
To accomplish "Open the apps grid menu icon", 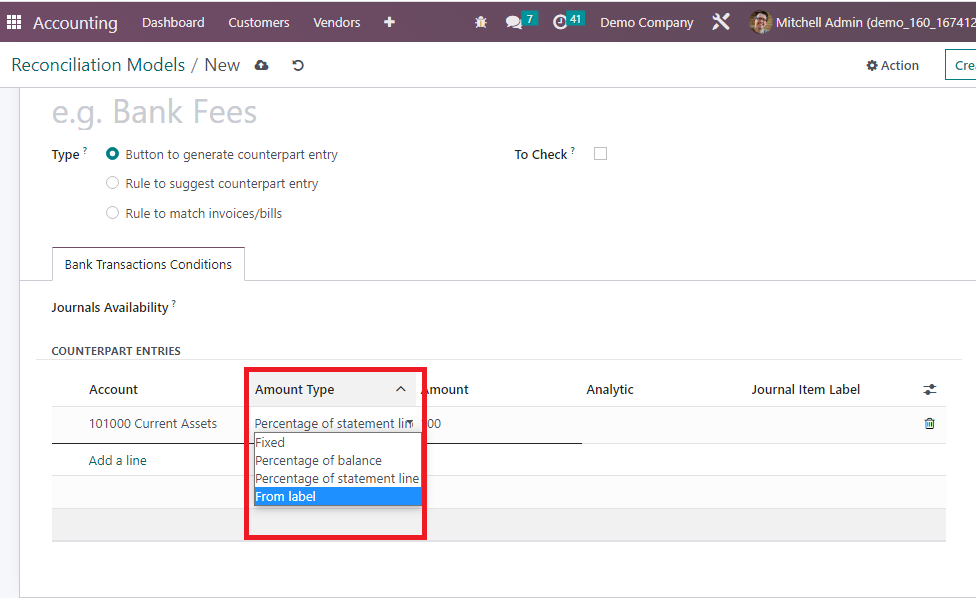I will (14, 22).
